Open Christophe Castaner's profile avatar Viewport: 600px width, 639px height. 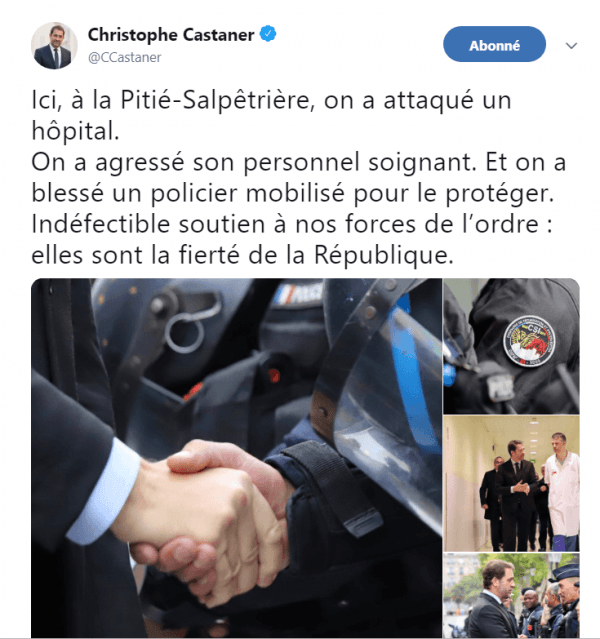coord(54,46)
